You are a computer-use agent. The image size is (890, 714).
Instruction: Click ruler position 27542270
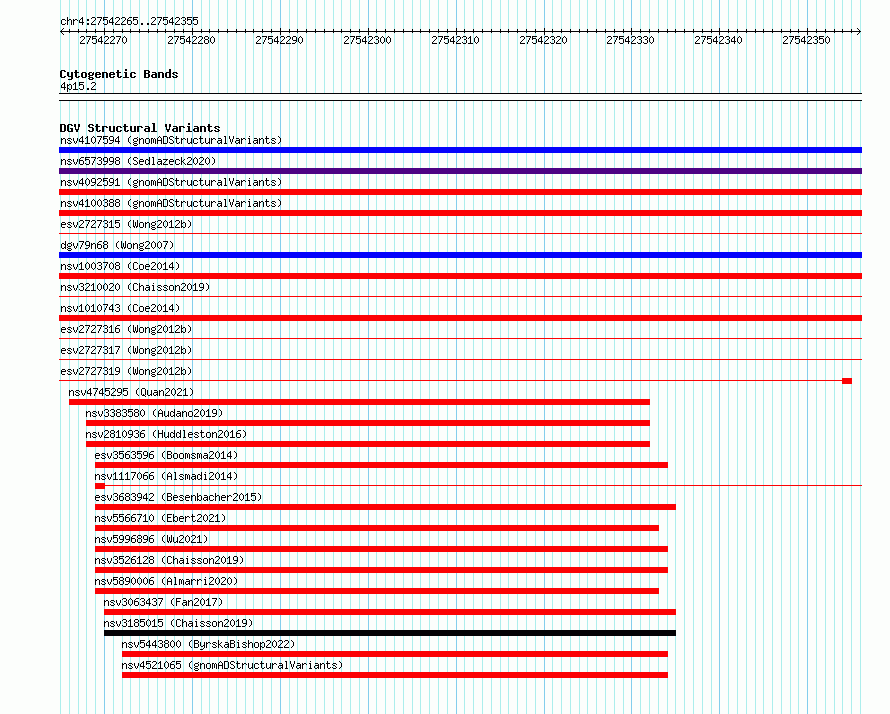[x=103, y=40]
